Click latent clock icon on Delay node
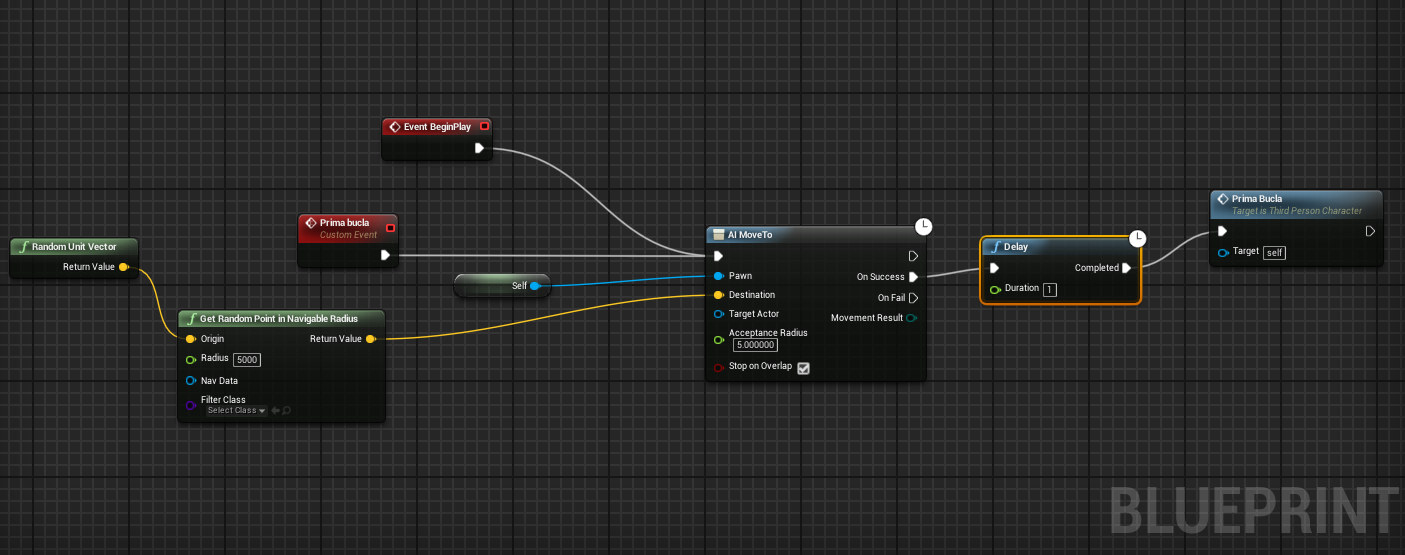1405x555 pixels. coord(1137,238)
